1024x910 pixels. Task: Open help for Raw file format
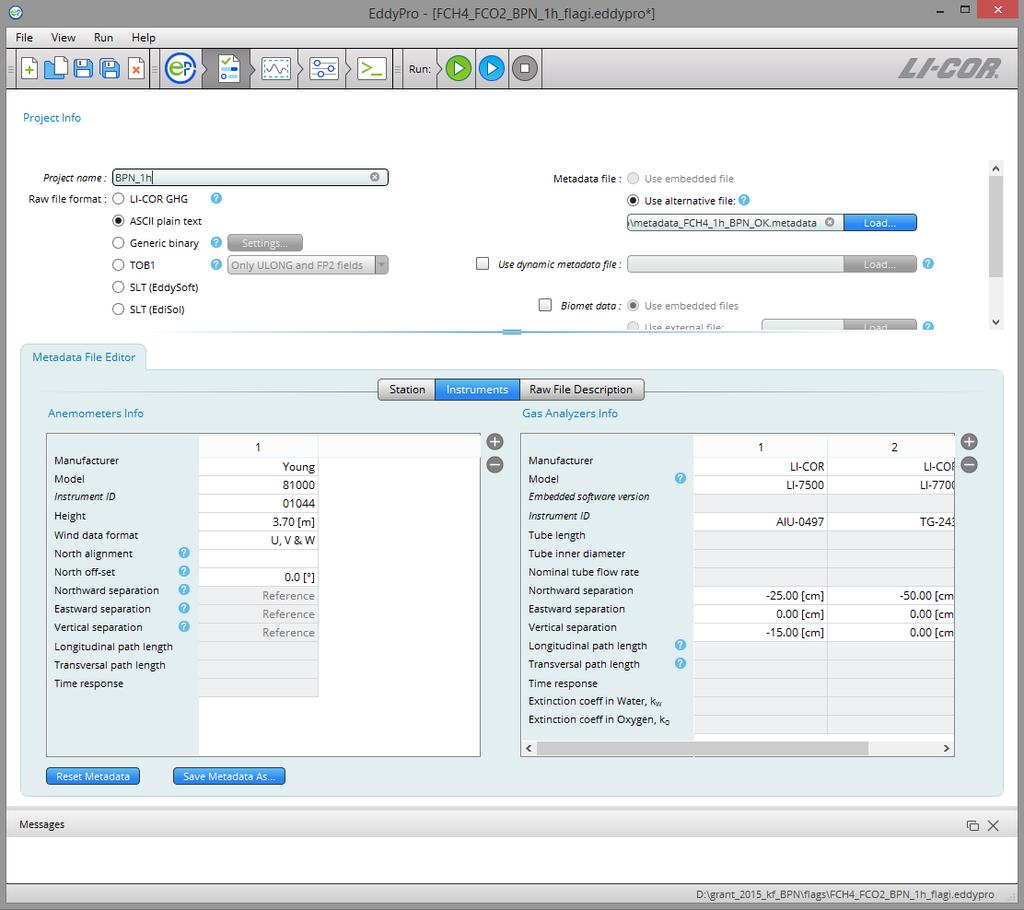tap(216, 198)
